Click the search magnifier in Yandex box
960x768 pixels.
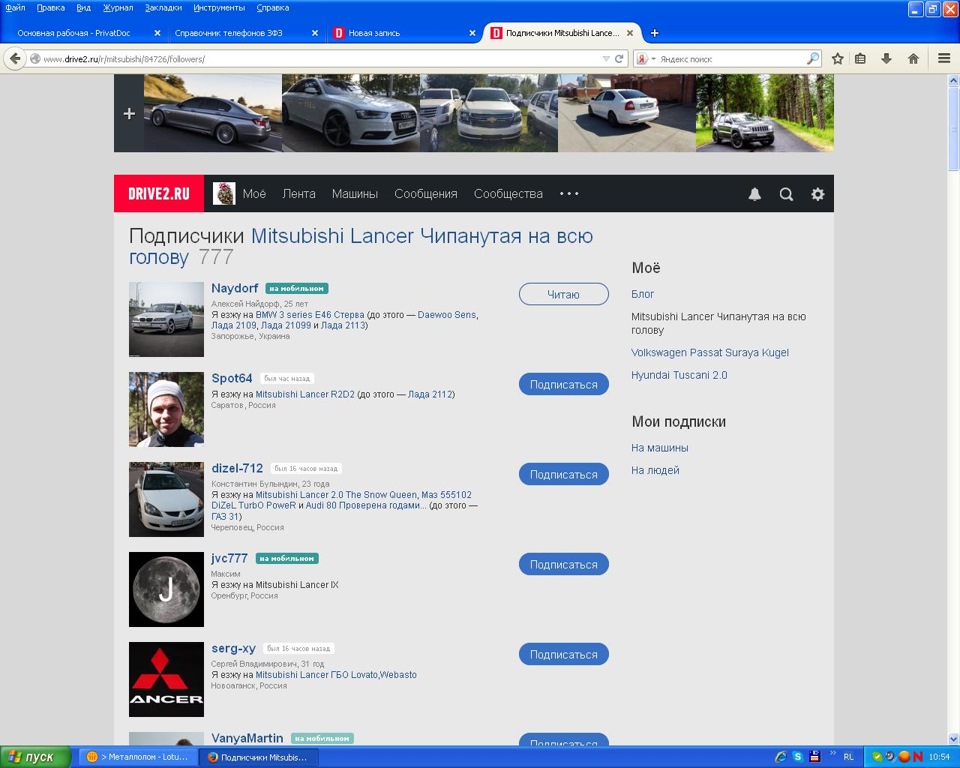pos(813,59)
